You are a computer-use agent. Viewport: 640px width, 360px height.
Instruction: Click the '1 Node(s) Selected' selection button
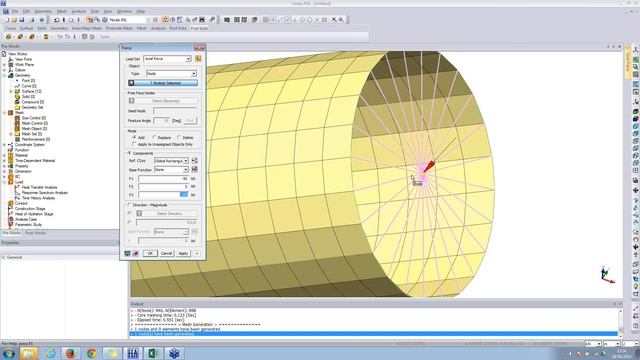166,83
